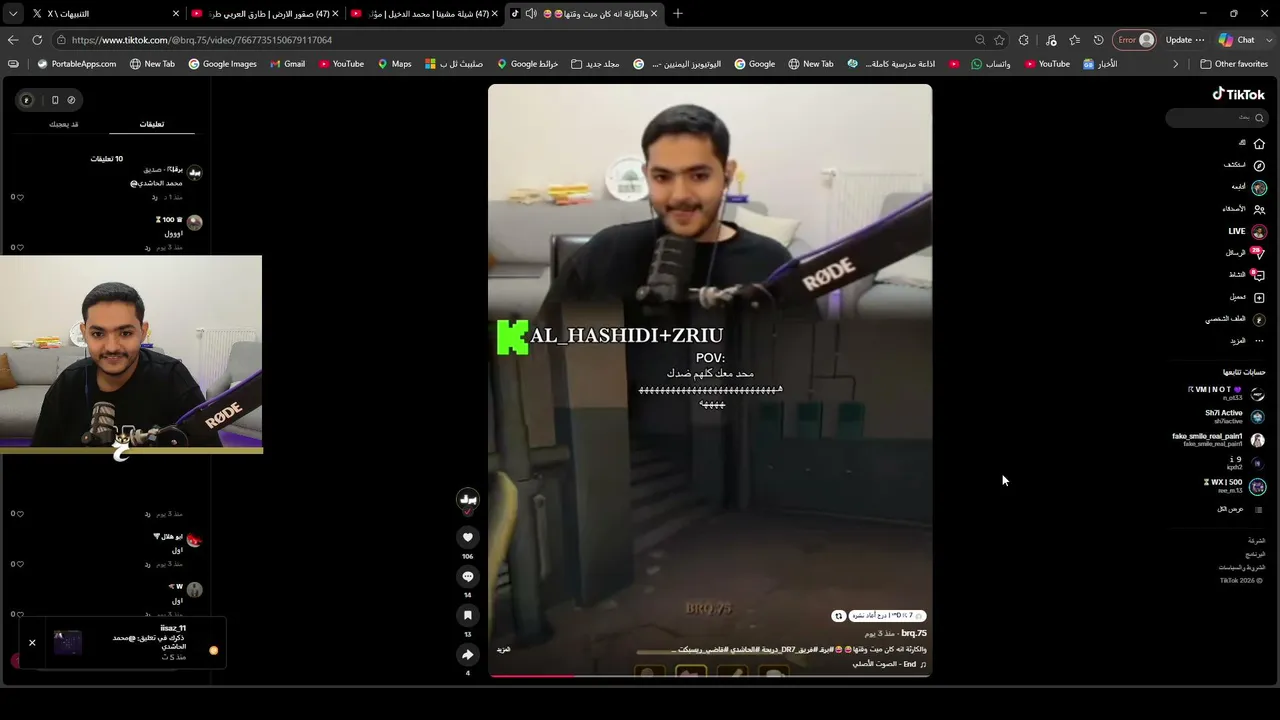Open the browser extensions puzzle icon
1280x720 pixels.
(1023, 40)
